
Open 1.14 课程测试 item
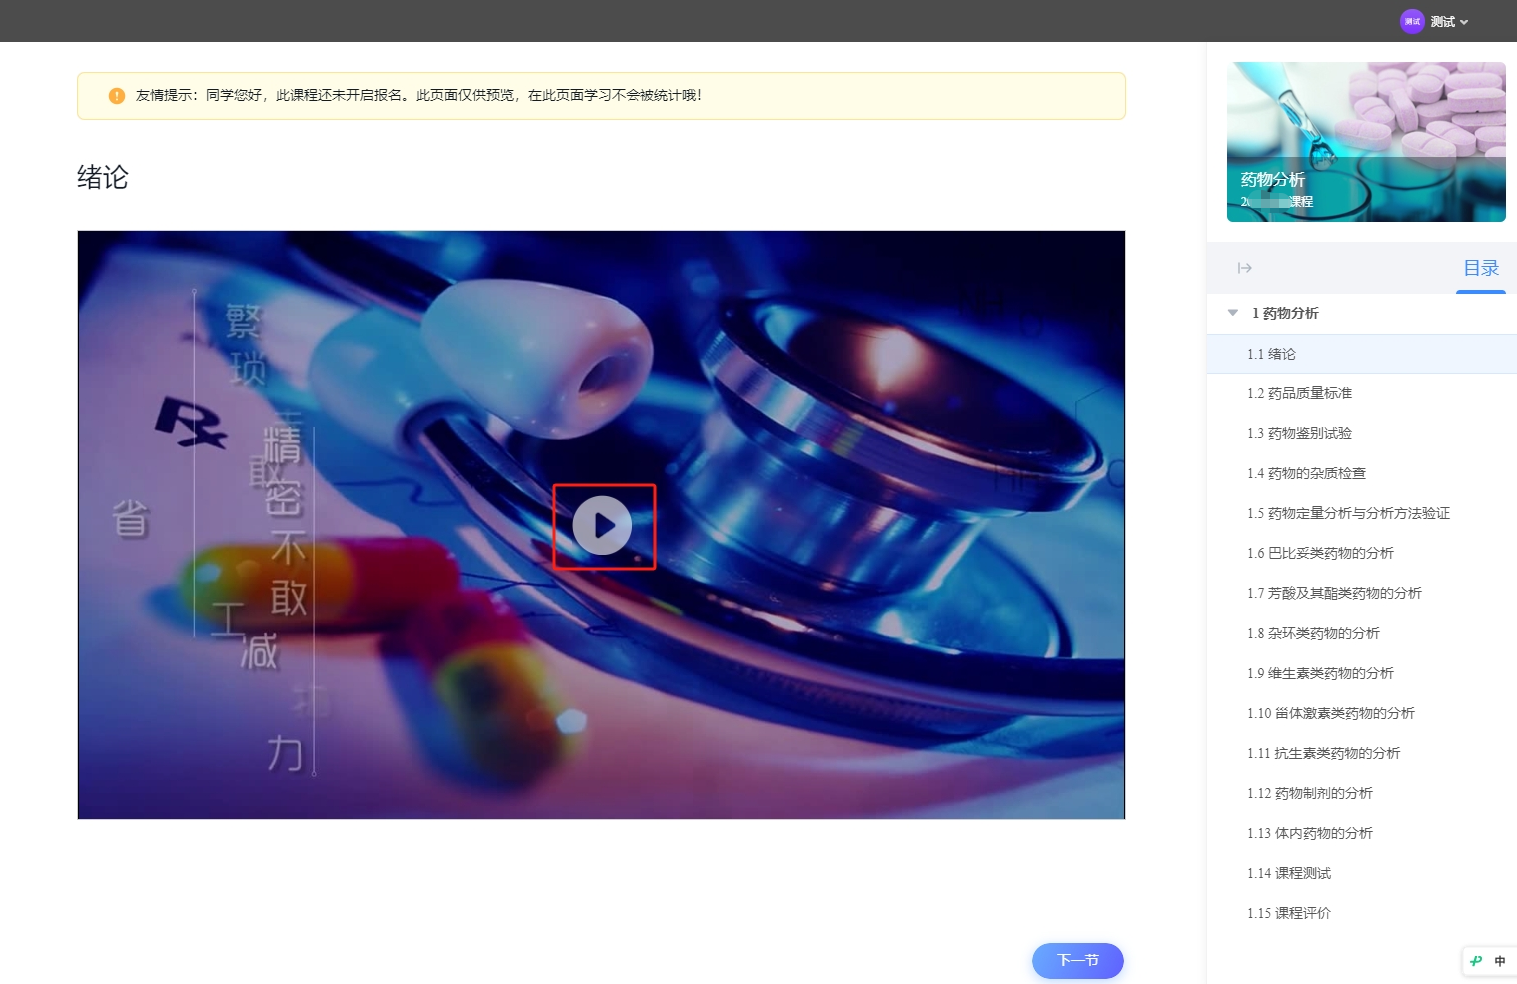(1289, 873)
